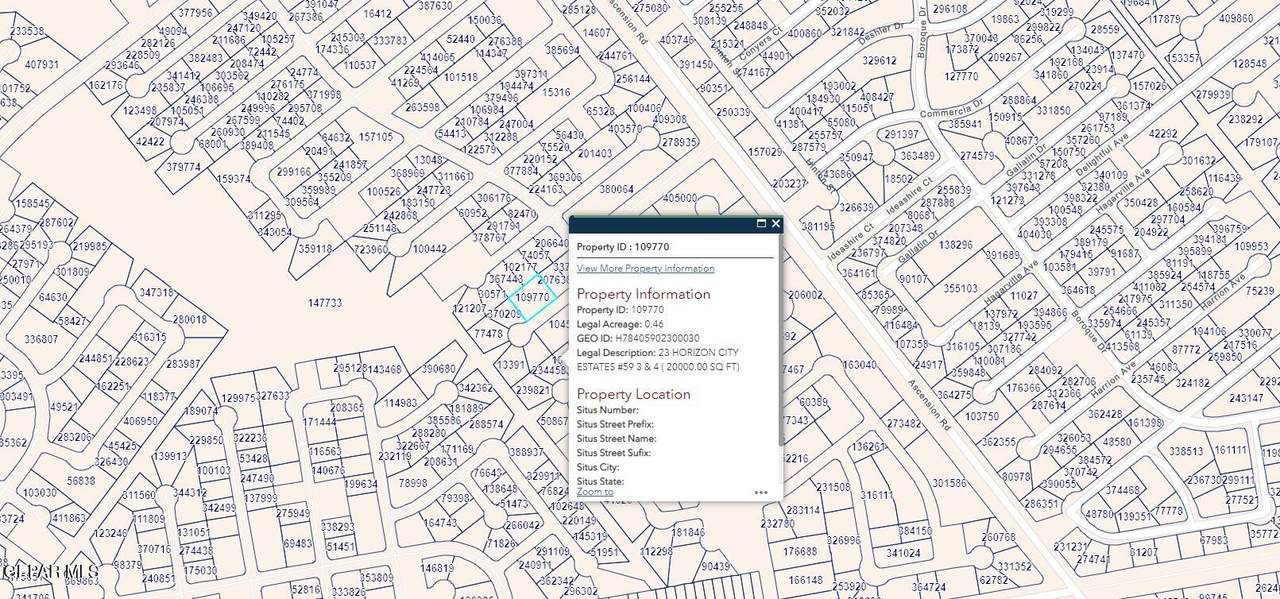Select parcel 138296 on the map
This screenshot has height=599, width=1280.
pos(956,244)
